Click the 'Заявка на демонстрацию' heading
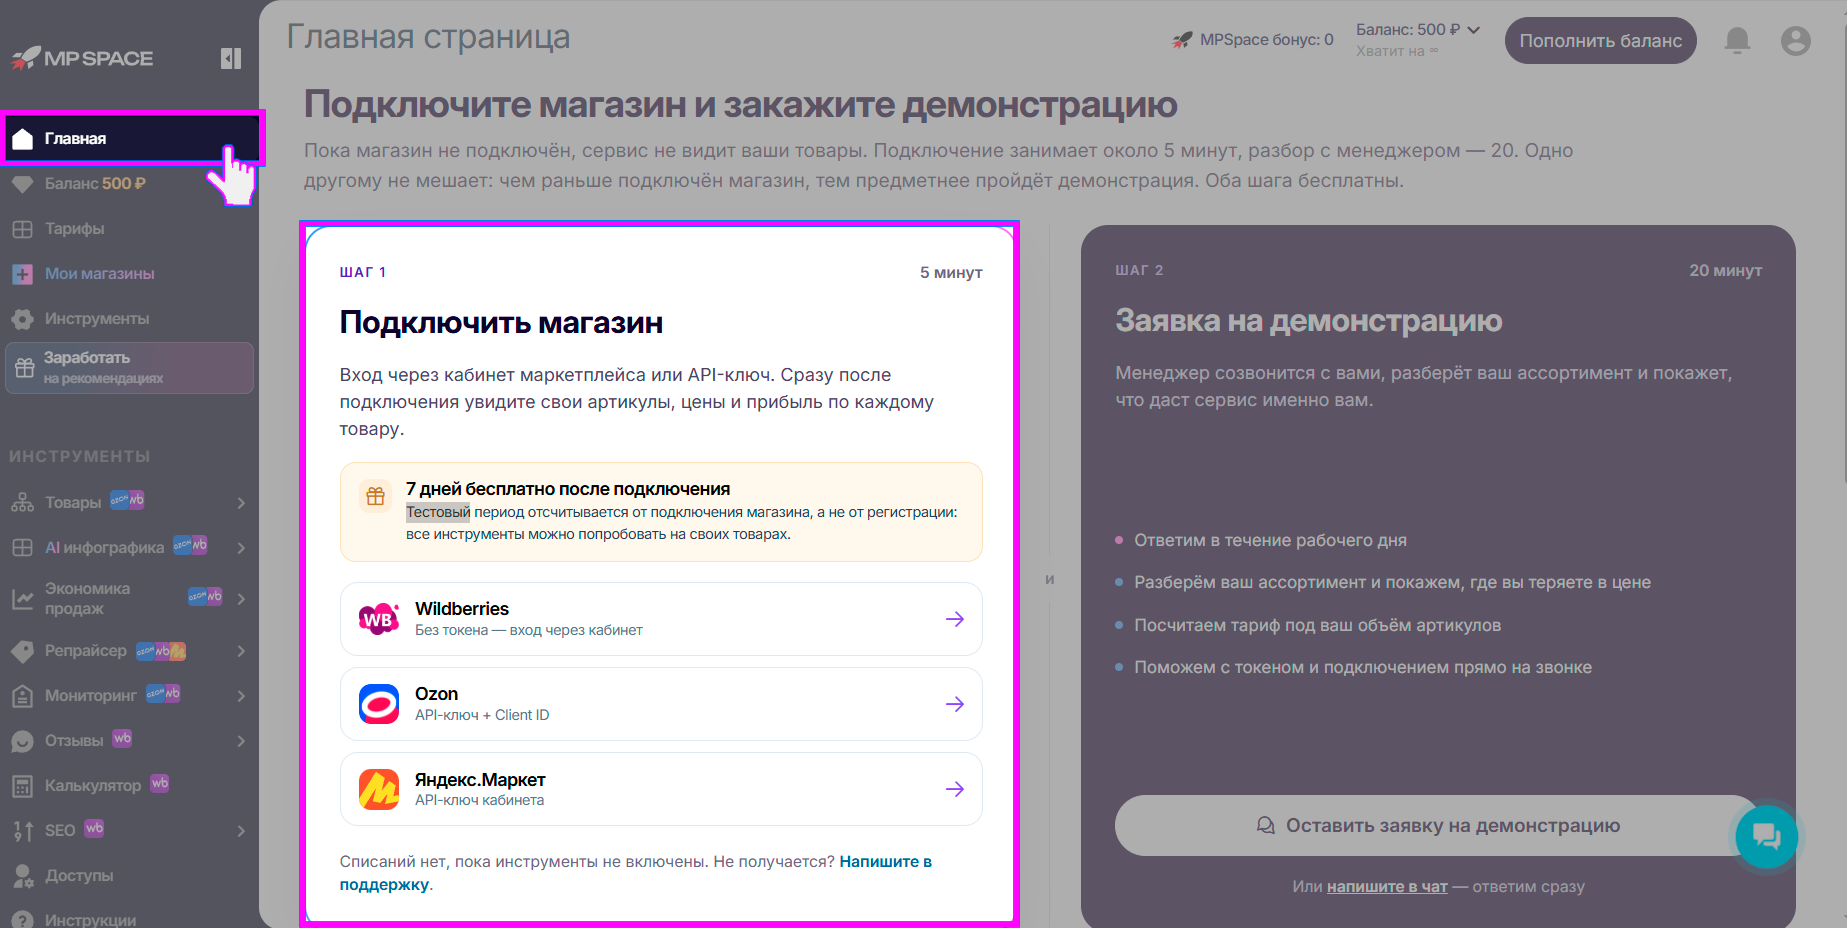 click(1308, 321)
